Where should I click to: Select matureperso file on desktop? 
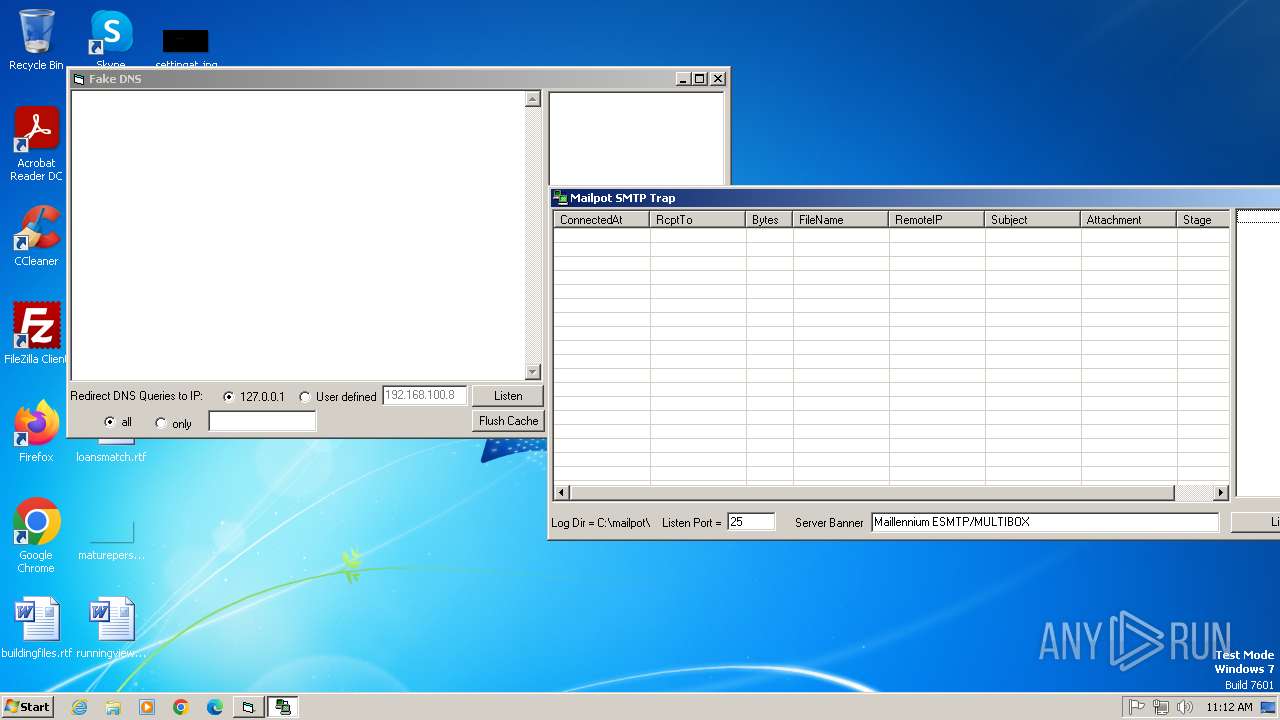pyautogui.click(x=111, y=540)
